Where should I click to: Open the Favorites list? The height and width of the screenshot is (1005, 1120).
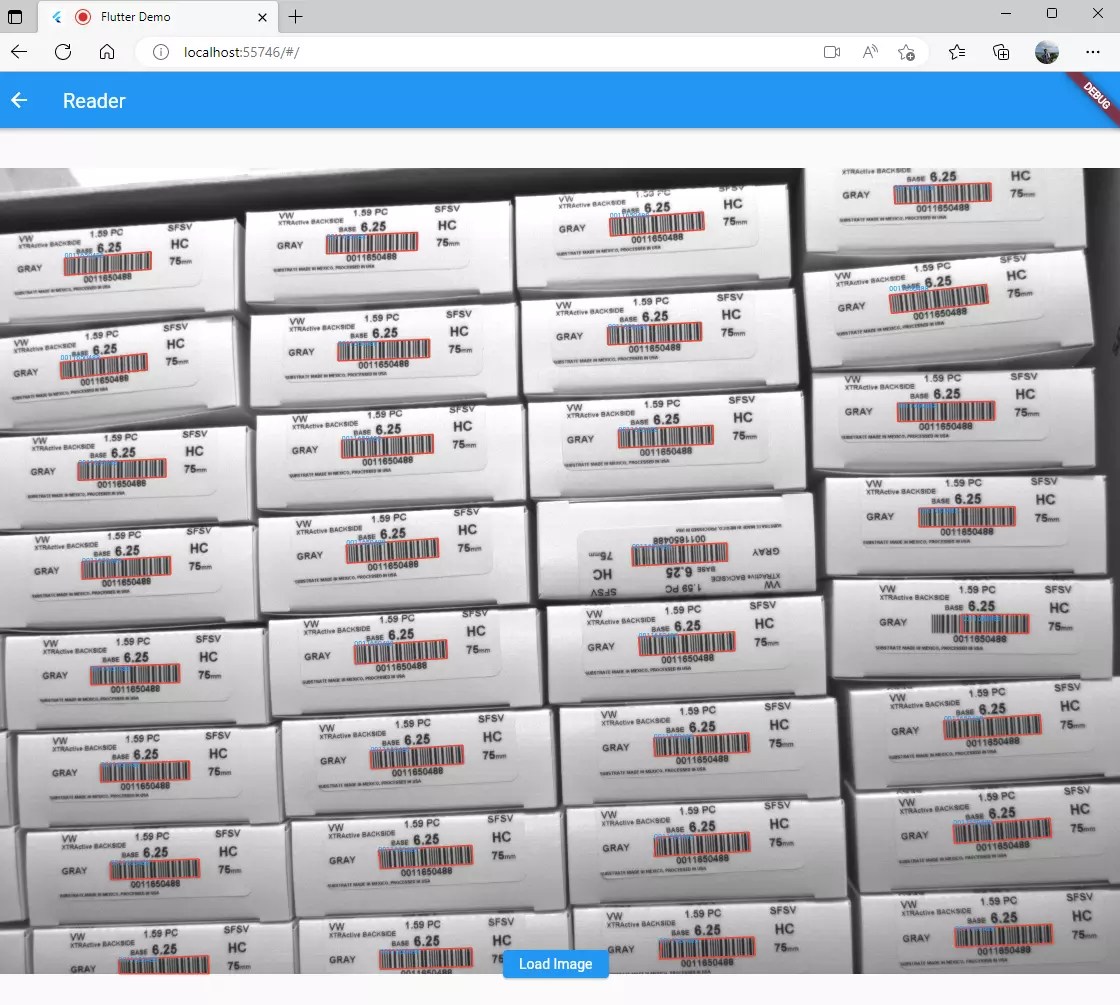coord(957,52)
